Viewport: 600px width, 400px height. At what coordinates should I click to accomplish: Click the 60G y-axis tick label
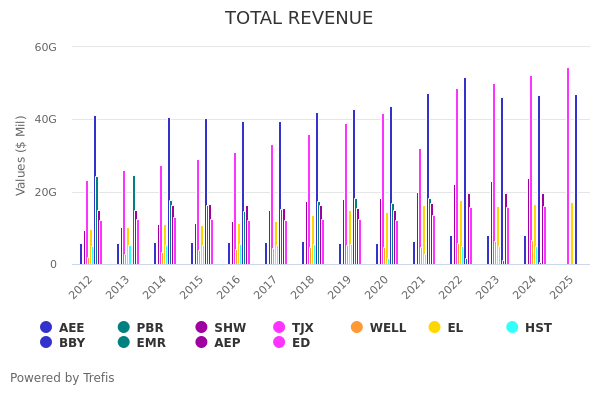(44, 47)
